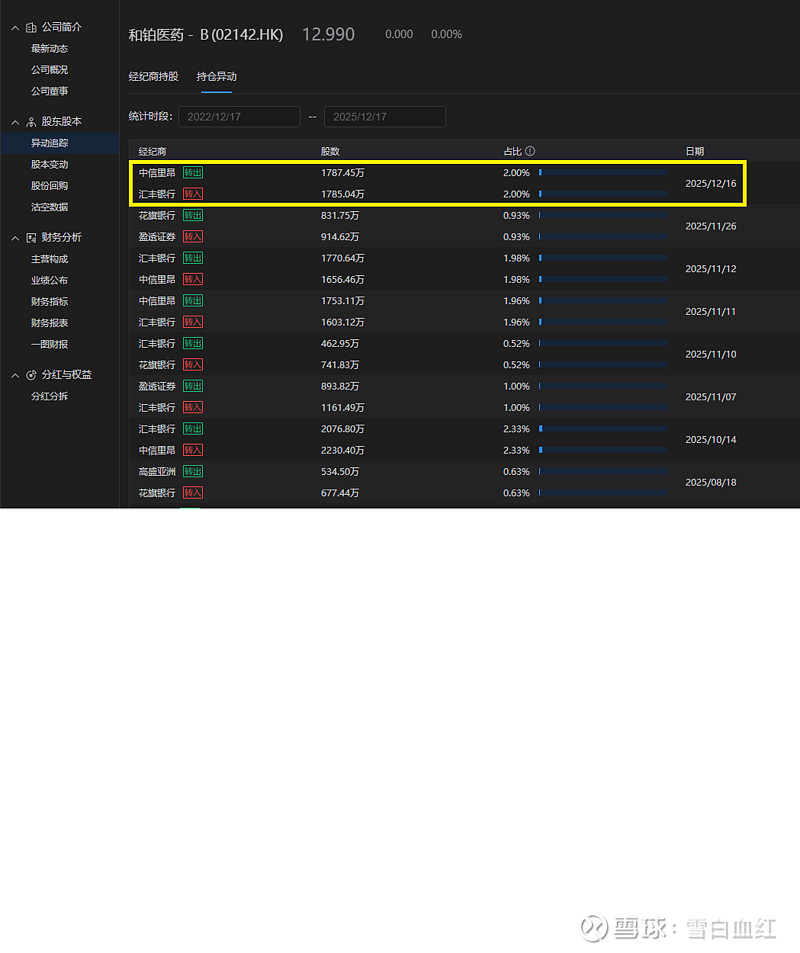Click the date 2025/11/07
This screenshot has width=800, height=953.
click(x=711, y=397)
